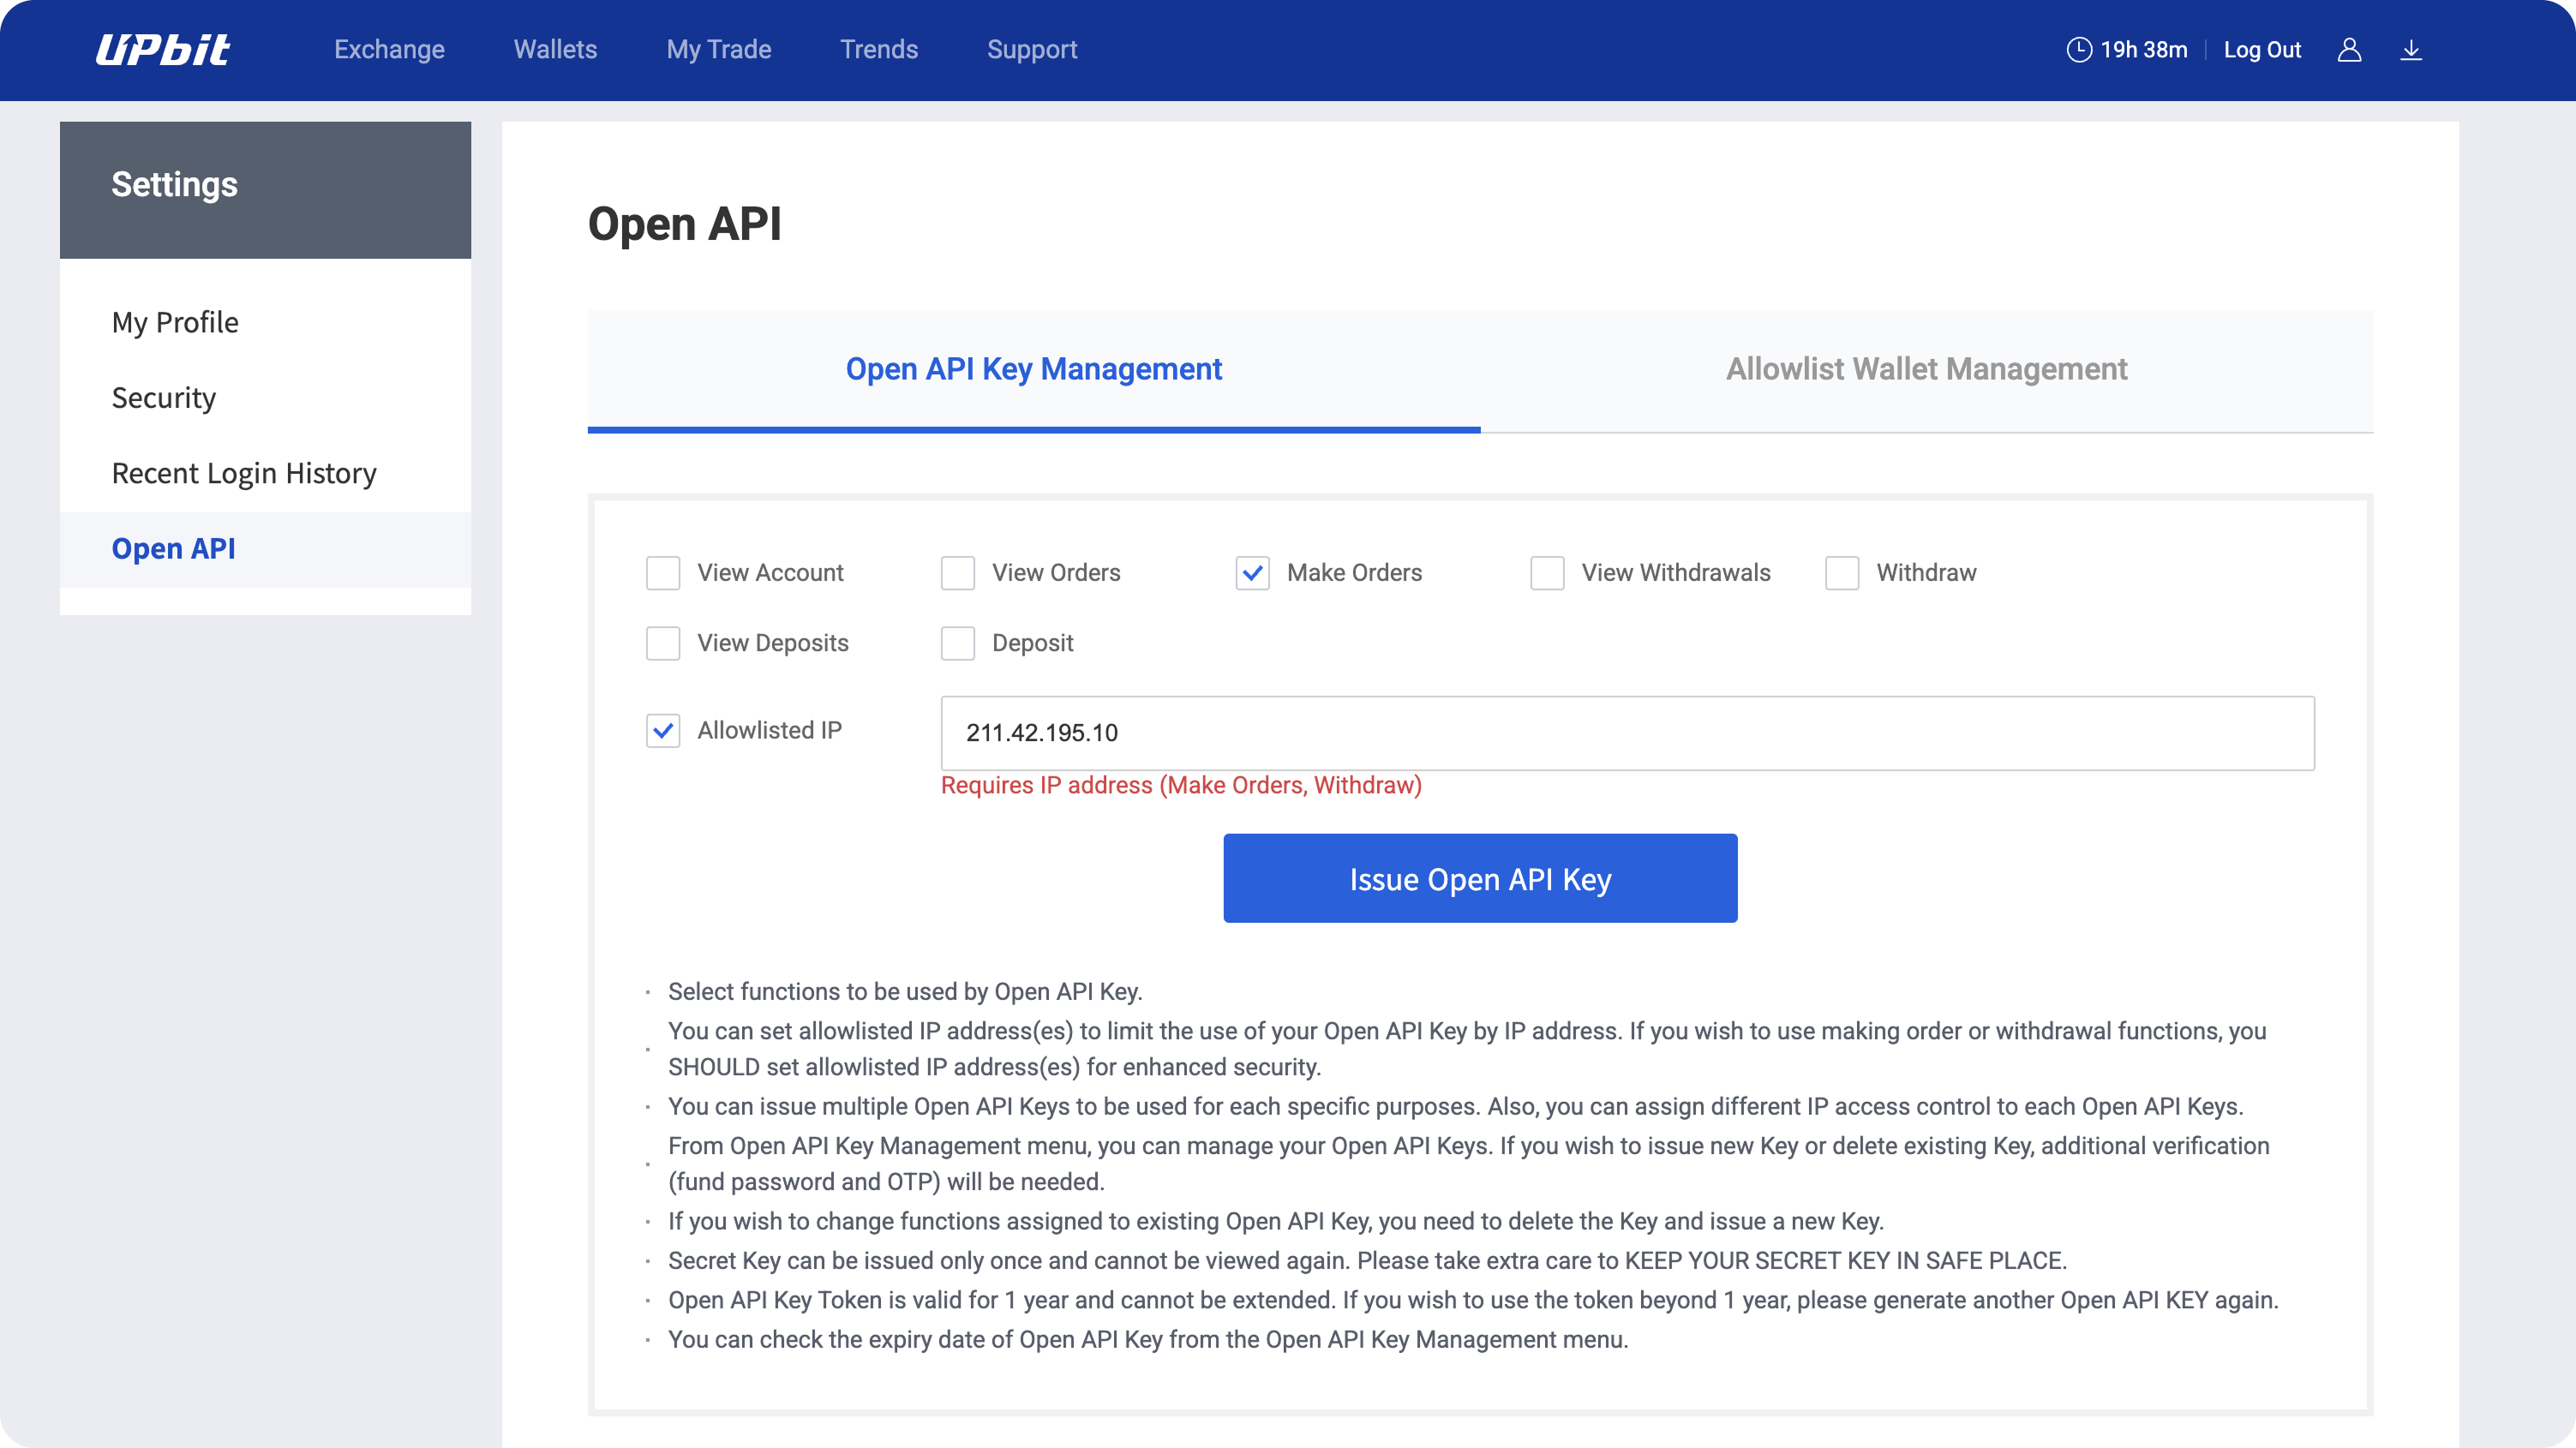Image resolution: width=2576 pixels, height=1448 pixels.
Task: Click the download icon in header
Action: tap(2411, 50)
